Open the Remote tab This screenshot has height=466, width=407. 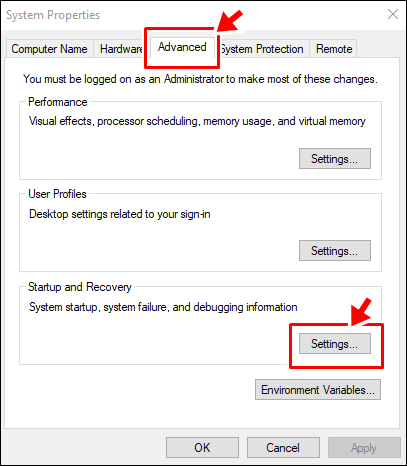(334, 49)
